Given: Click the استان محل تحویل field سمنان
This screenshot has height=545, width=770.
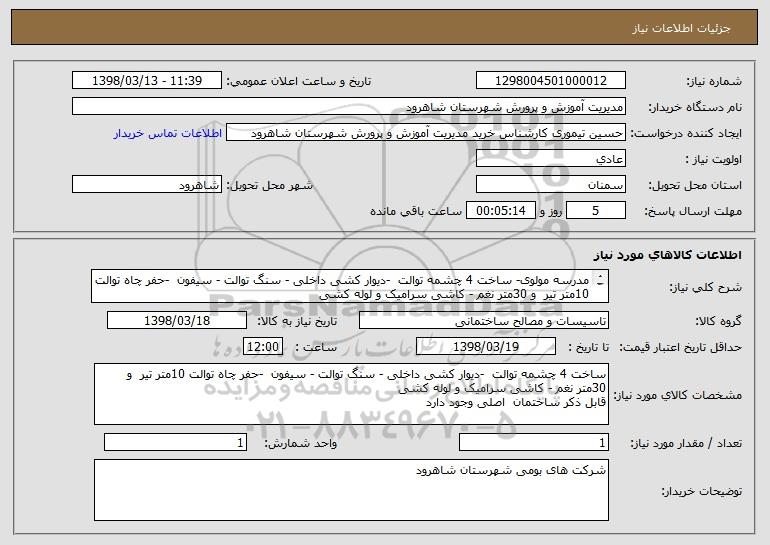Looking at the screenshot, I should (550, 185).
